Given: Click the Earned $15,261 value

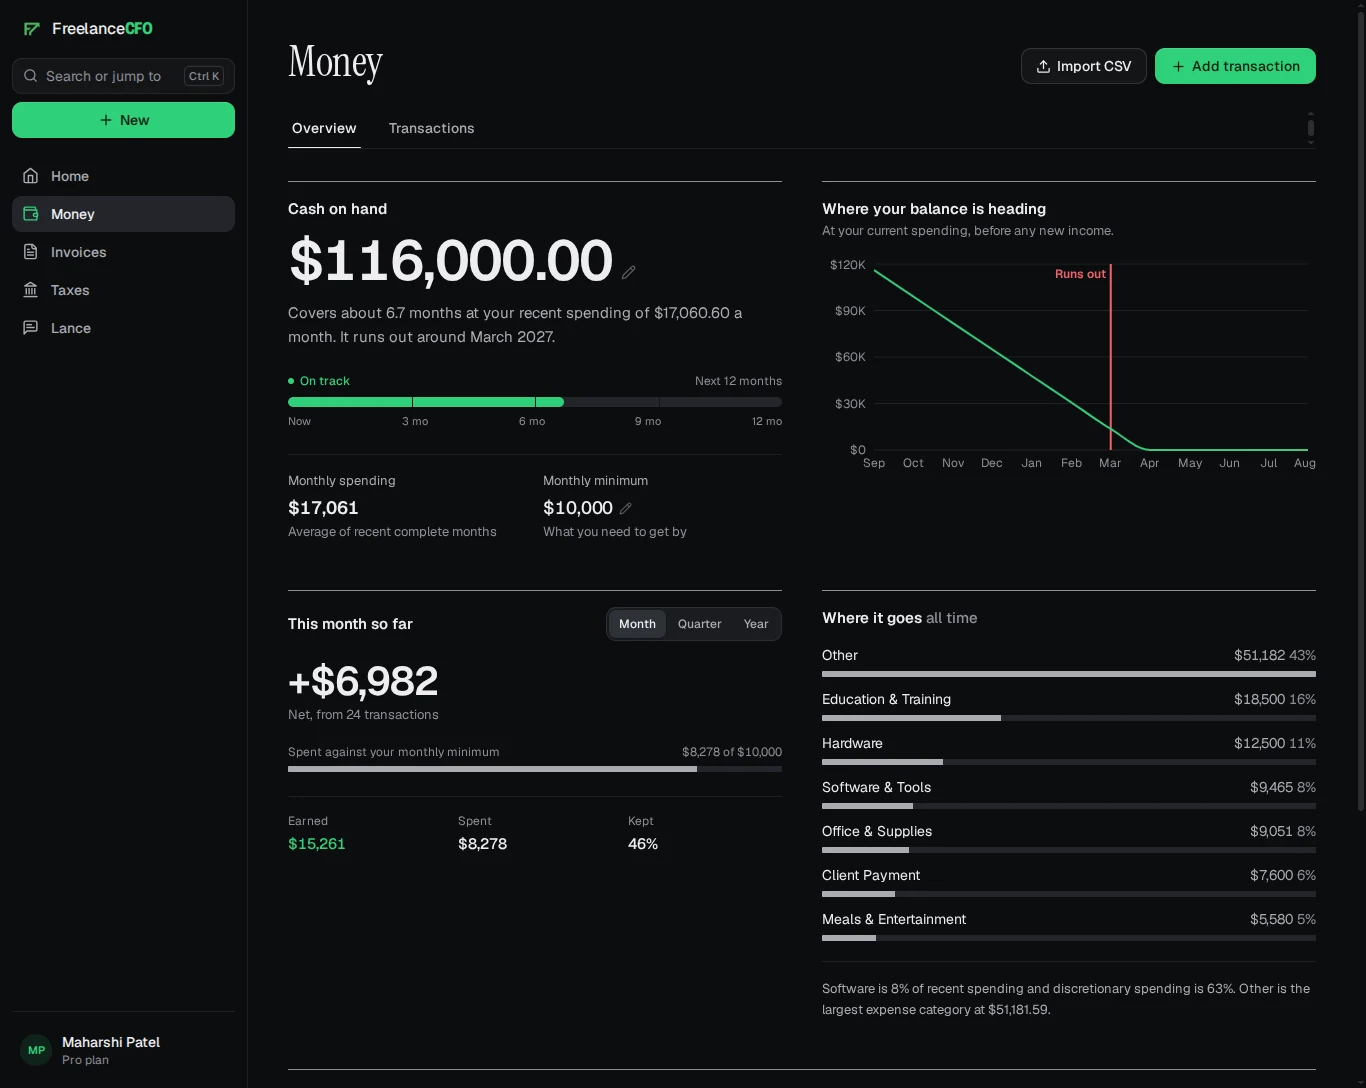Looking at the screenshot, I should coord(317,844).
